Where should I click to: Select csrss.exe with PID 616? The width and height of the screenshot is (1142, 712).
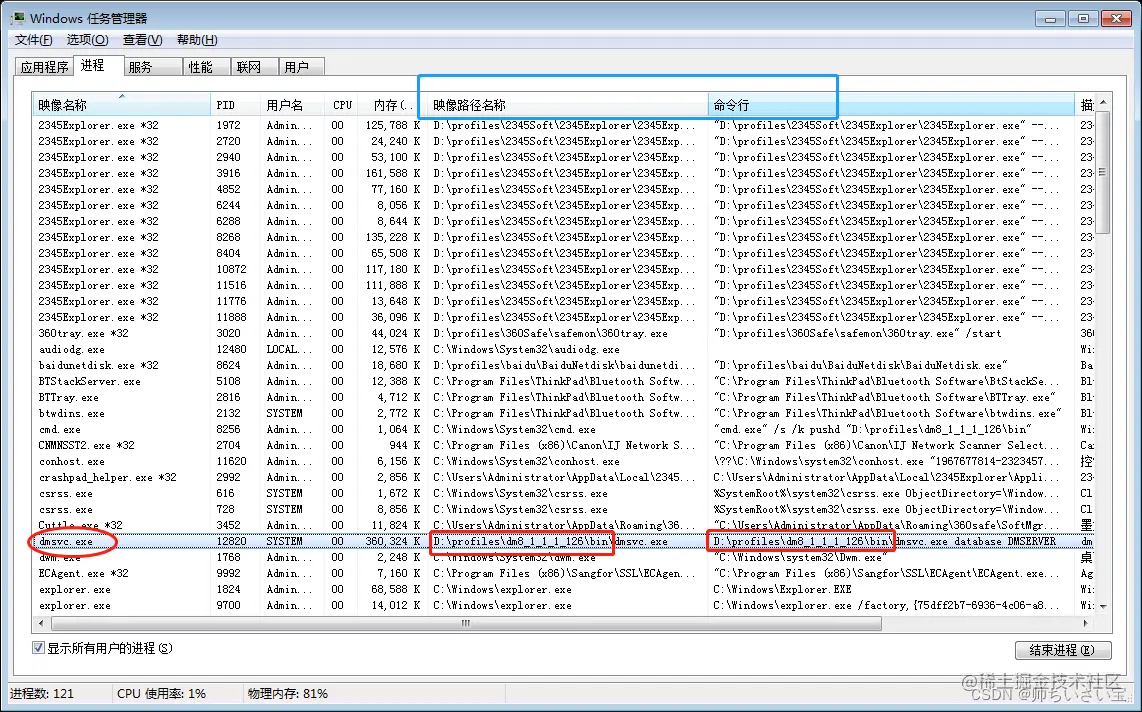(564, 494)
